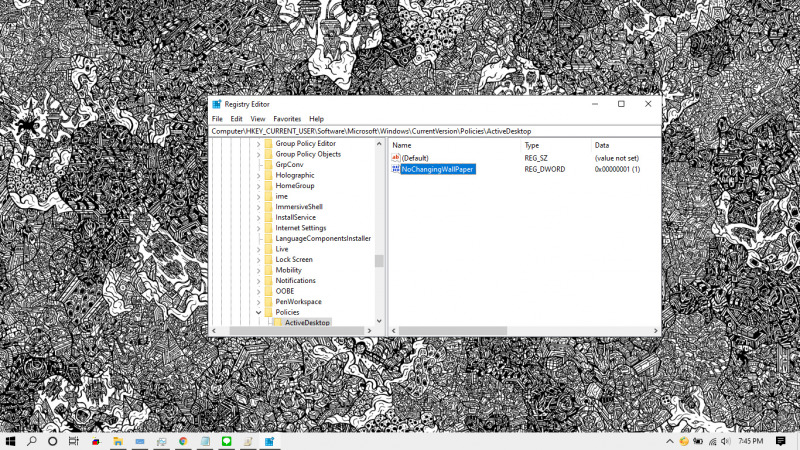The image size is (800, 450).
Task: Collapse the Policies key
Action: 258,312
